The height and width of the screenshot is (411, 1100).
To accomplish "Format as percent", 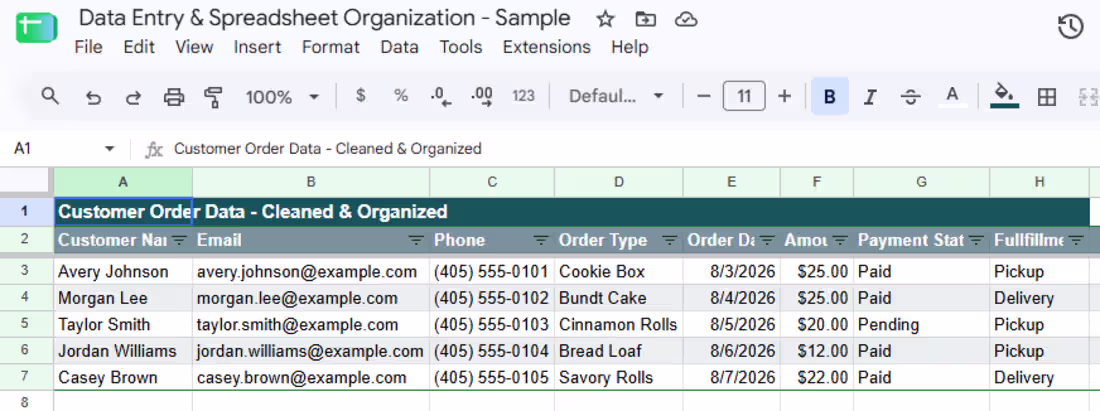I will pos(401,96).
